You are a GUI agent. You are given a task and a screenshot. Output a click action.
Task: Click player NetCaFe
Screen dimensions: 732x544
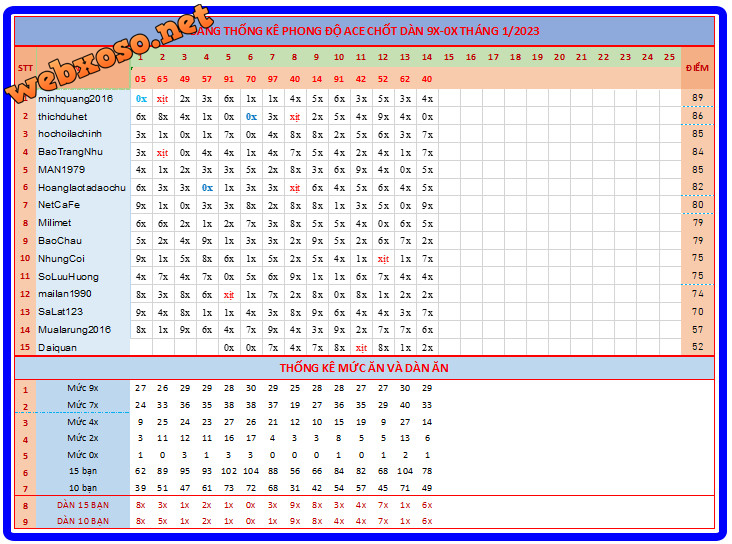pos(59,205)
